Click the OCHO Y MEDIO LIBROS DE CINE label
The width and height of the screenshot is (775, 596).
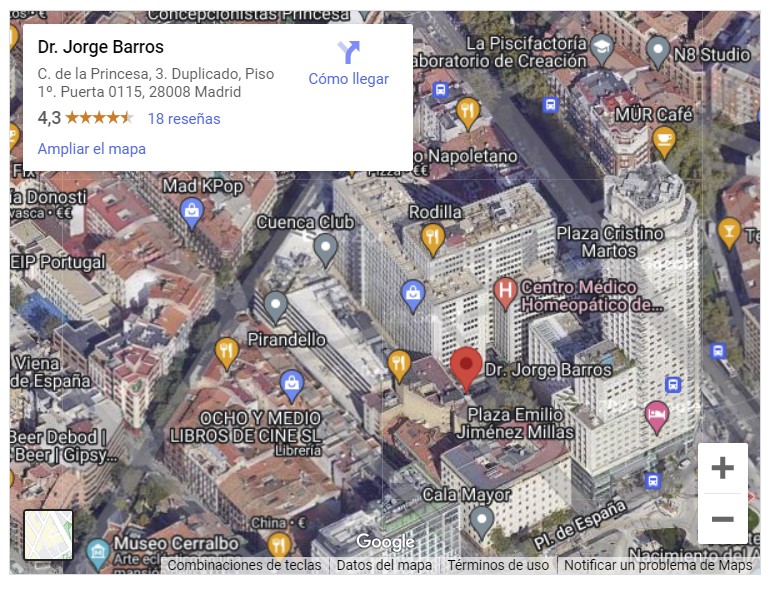click(x=246, y=427)
